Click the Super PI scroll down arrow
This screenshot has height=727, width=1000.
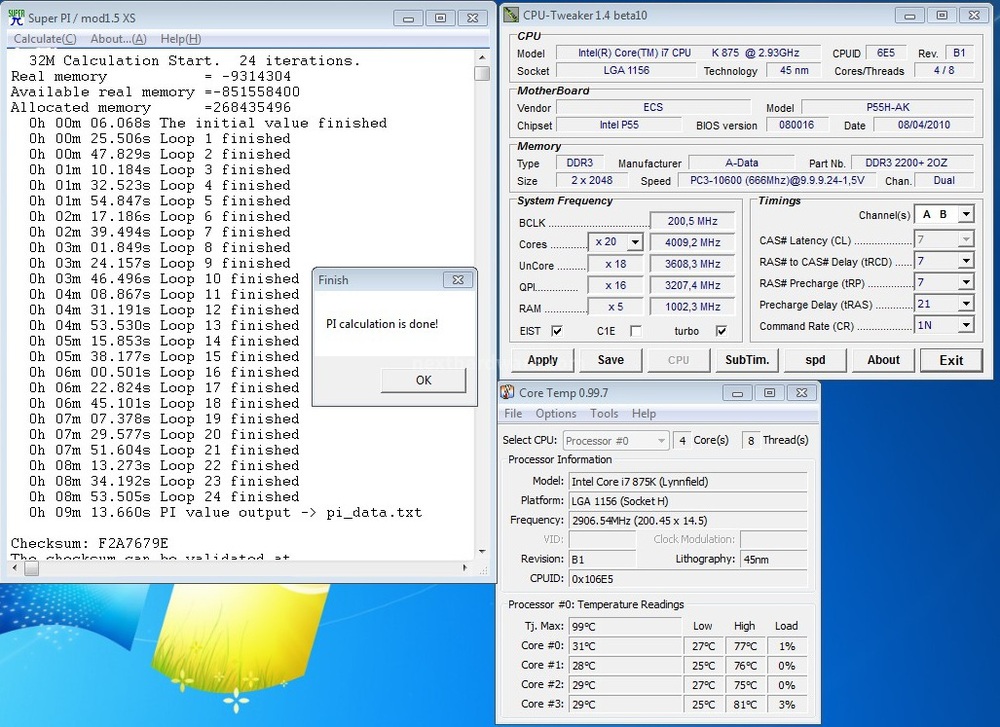(482, 552)
